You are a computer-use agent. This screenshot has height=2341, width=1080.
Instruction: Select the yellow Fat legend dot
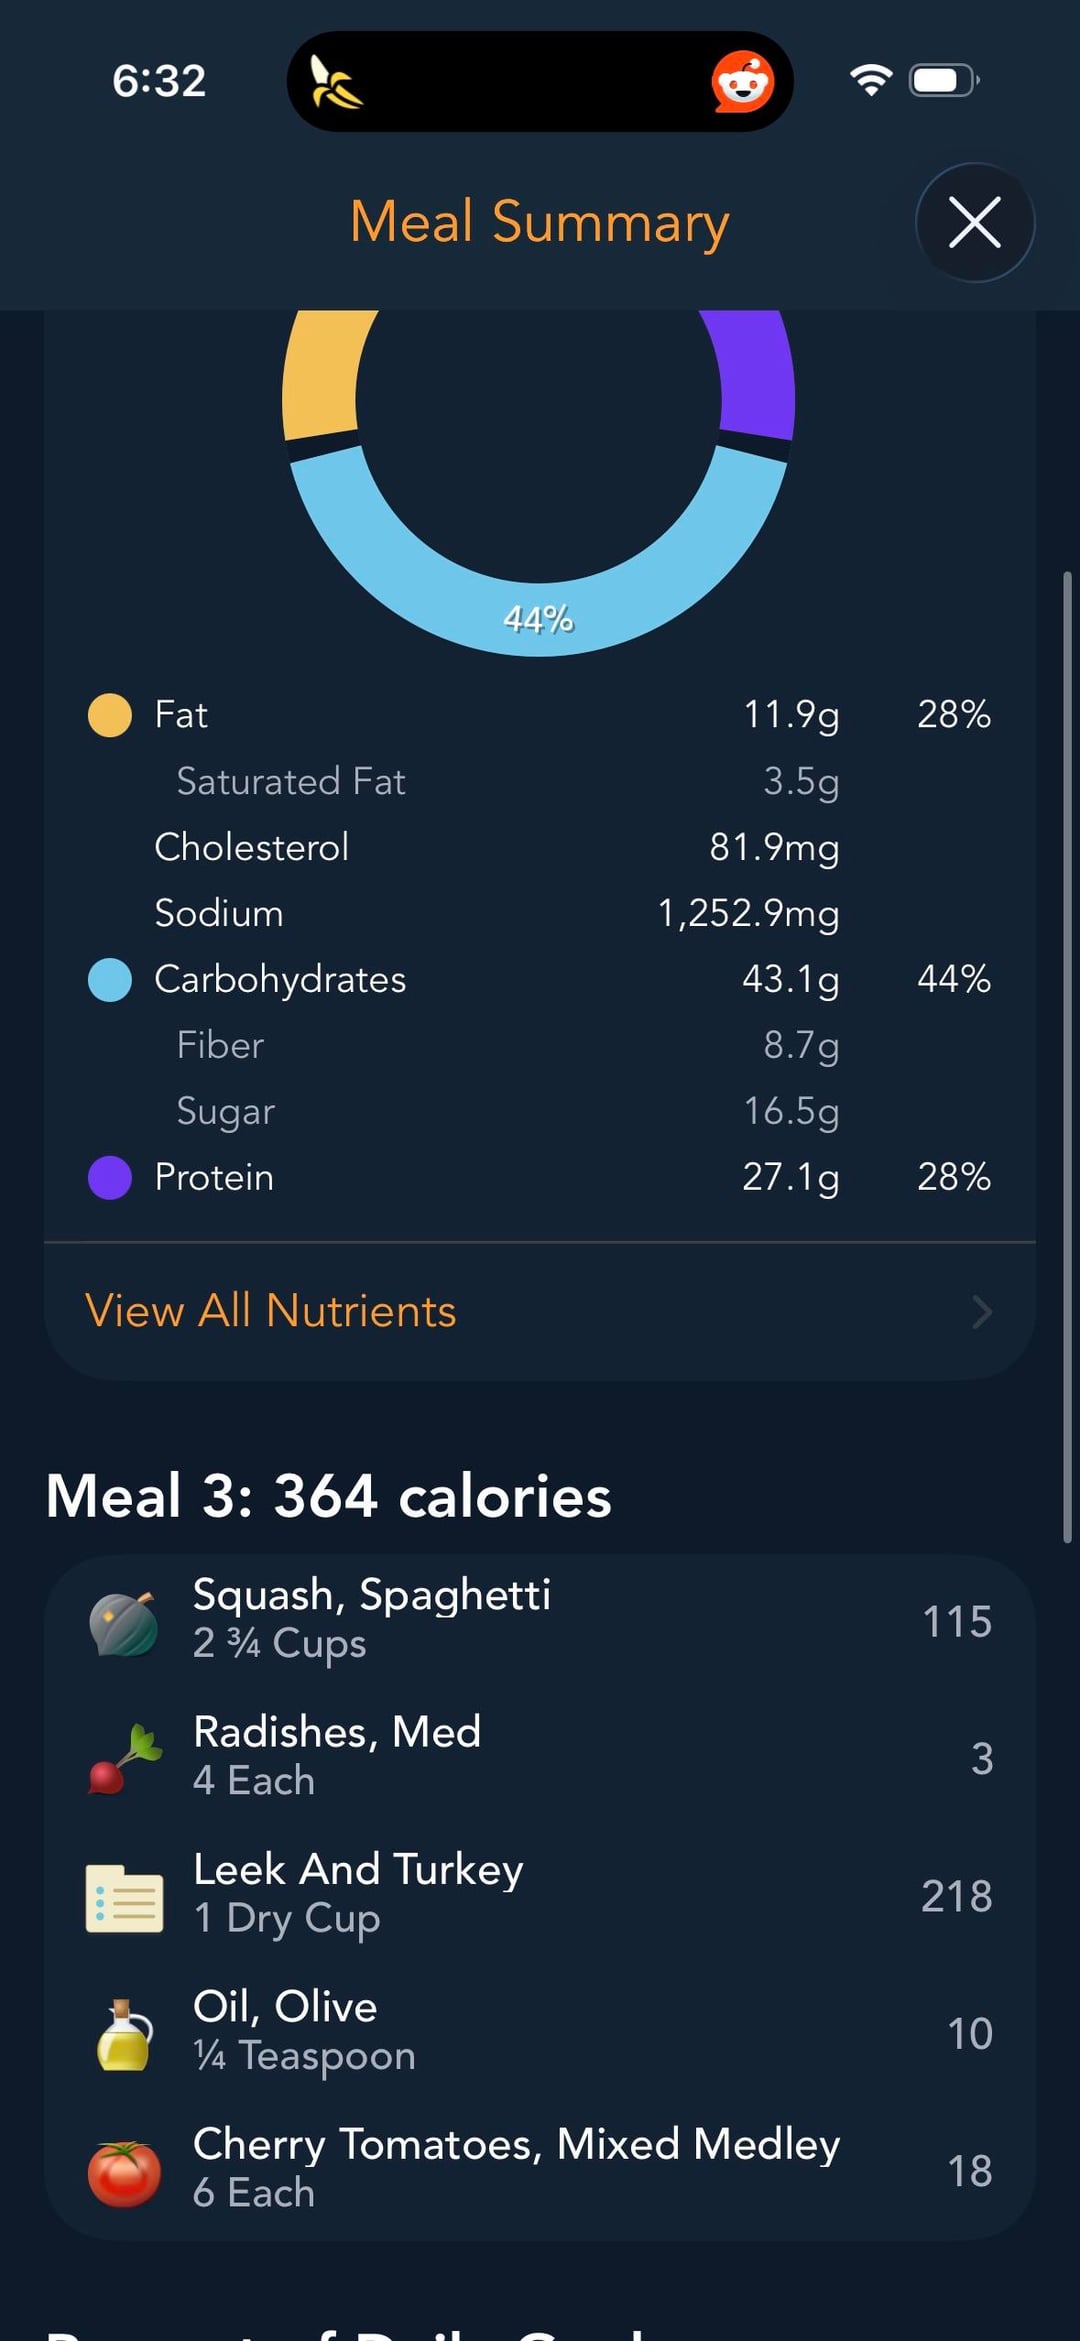[110, 715]
